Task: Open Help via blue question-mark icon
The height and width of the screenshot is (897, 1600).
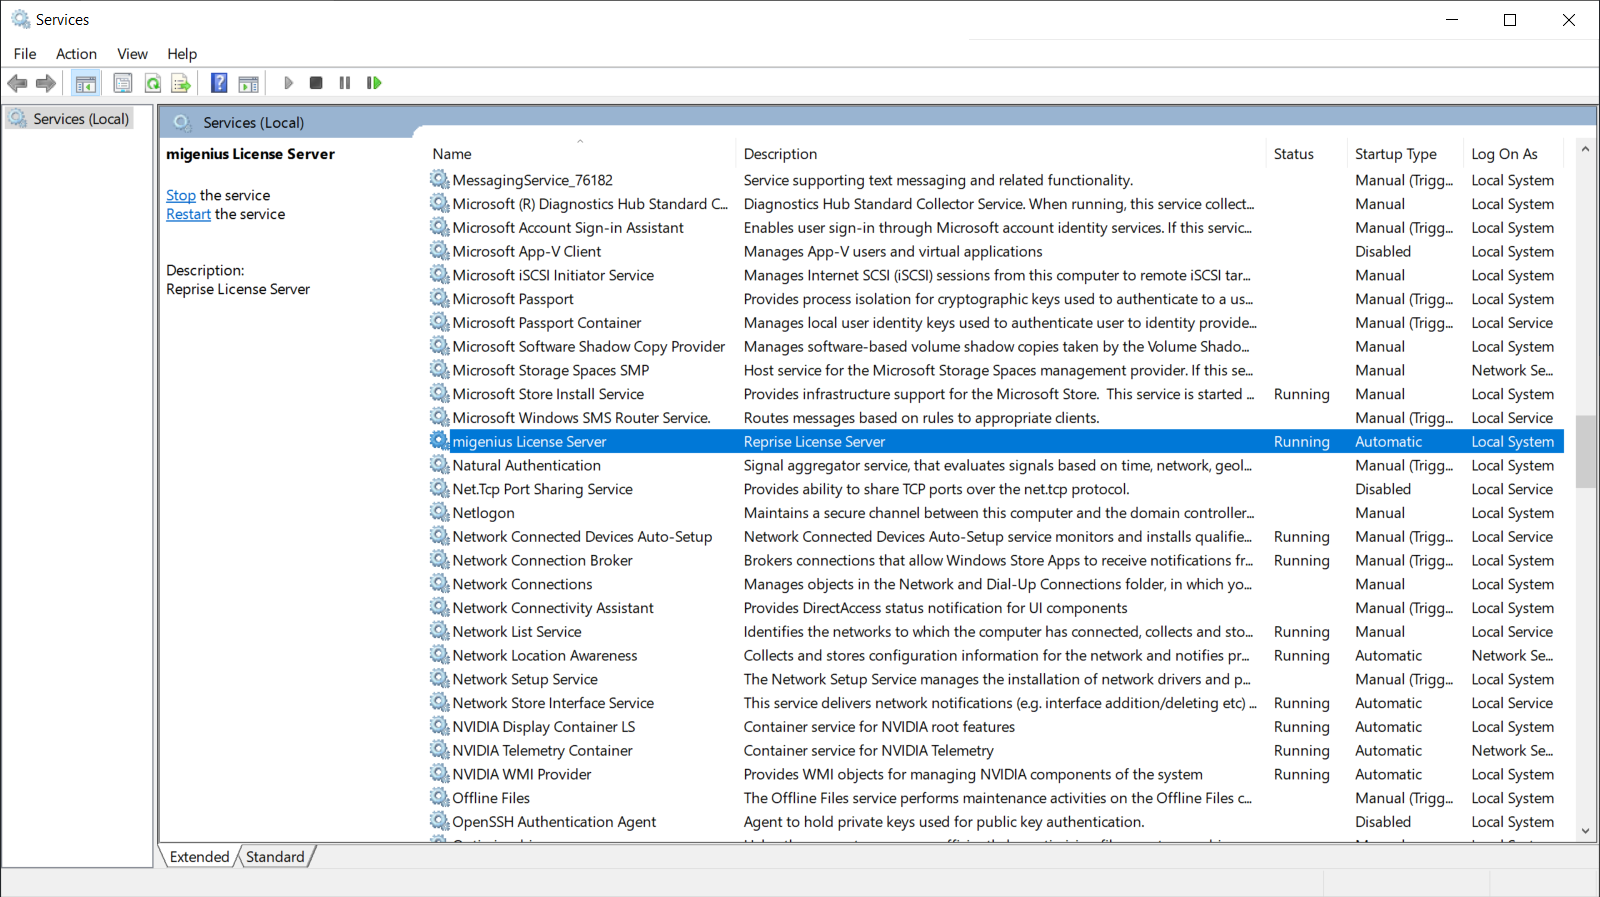Action: click(x=219, y=83)
